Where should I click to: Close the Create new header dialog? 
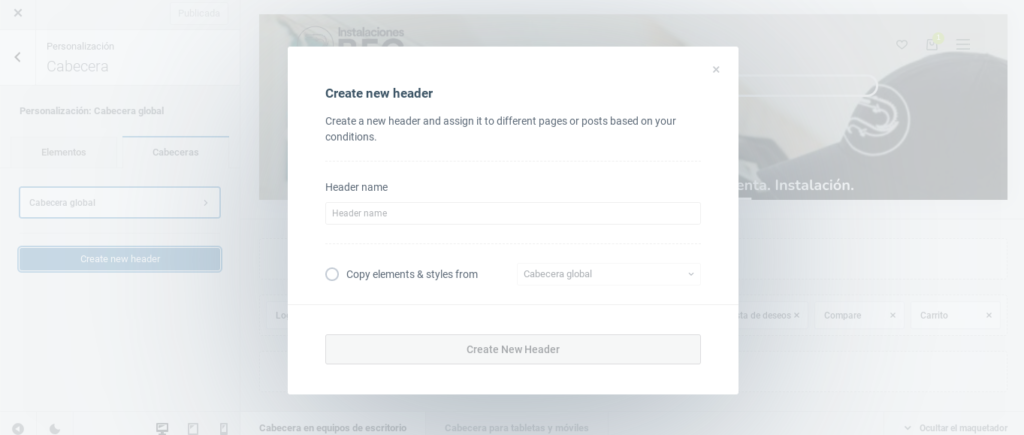(716, 69)
